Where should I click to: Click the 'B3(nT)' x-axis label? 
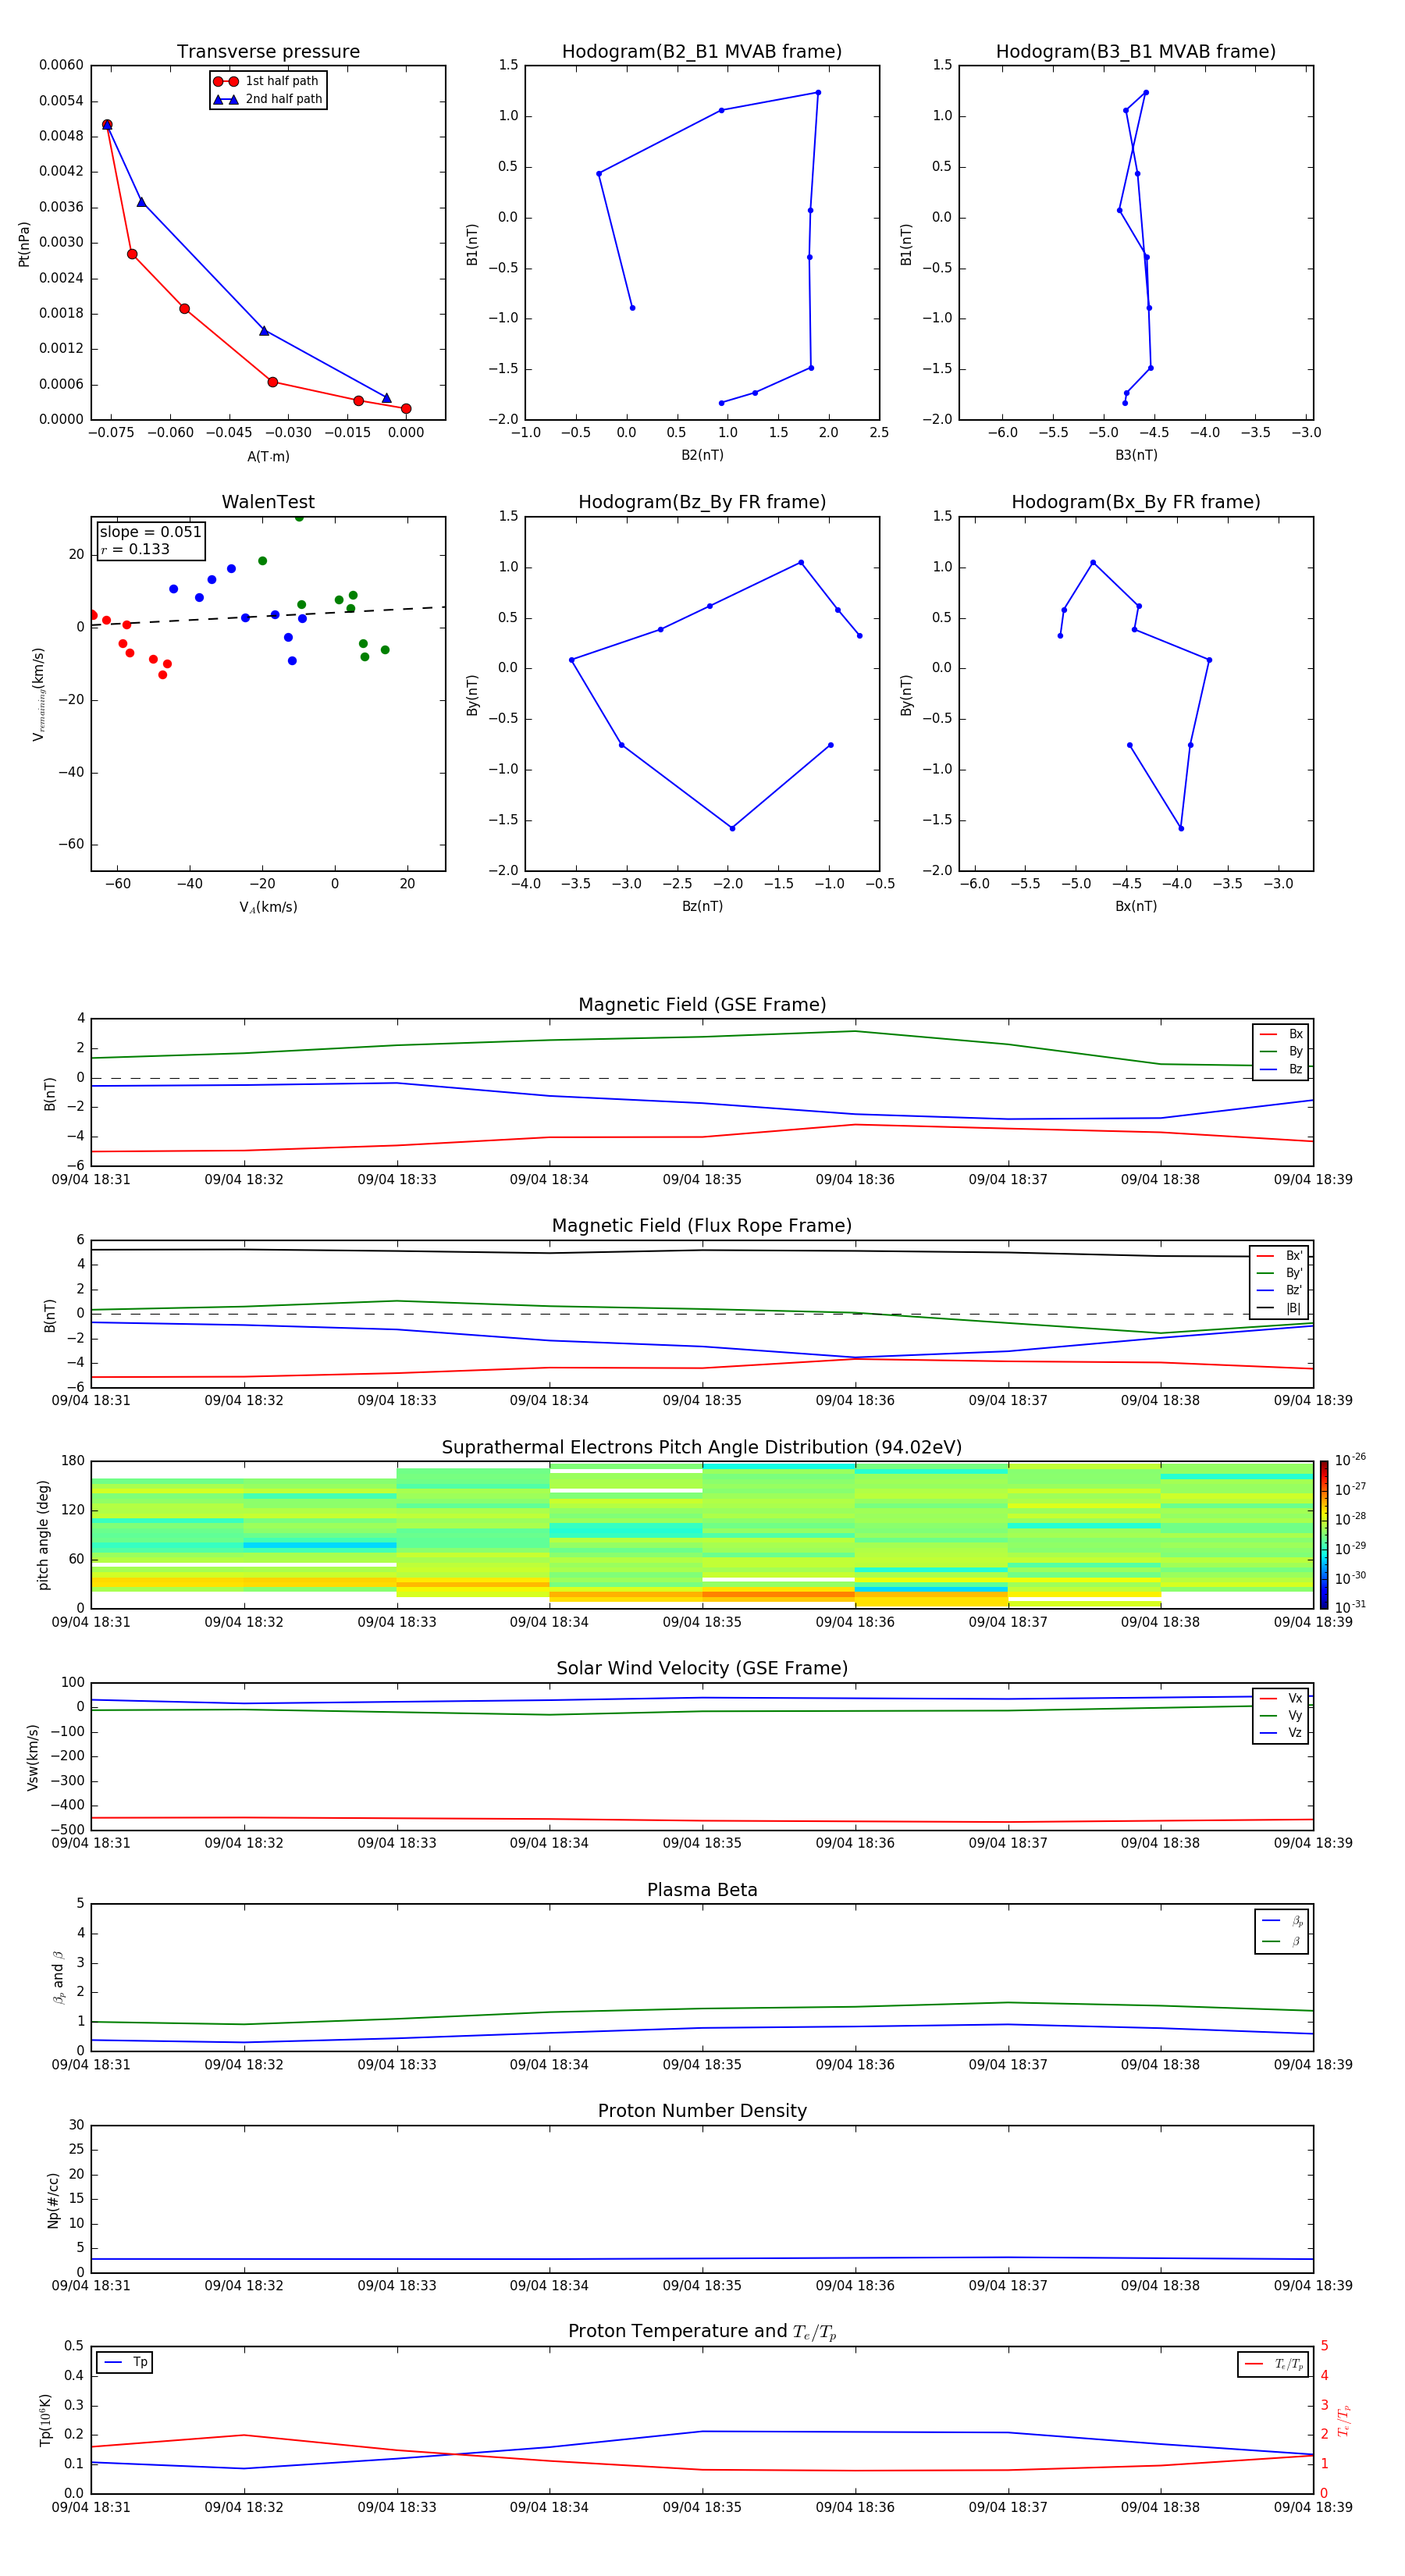point(1136,455)
